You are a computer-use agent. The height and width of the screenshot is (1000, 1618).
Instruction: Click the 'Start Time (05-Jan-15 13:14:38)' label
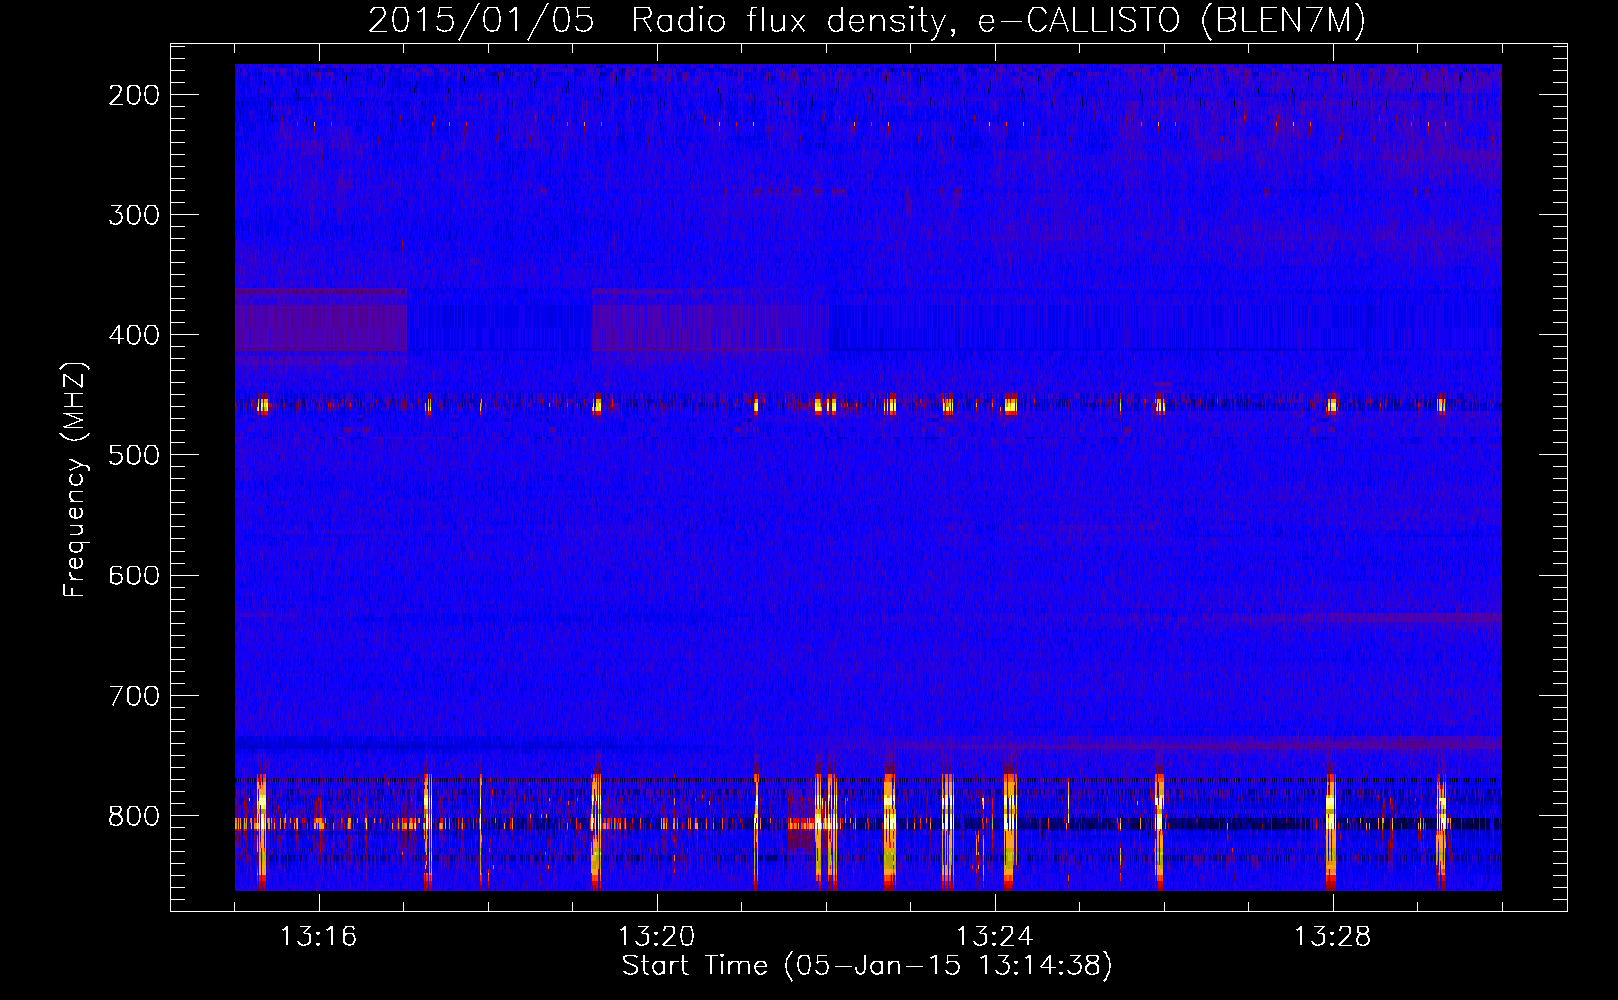point(867,966)
